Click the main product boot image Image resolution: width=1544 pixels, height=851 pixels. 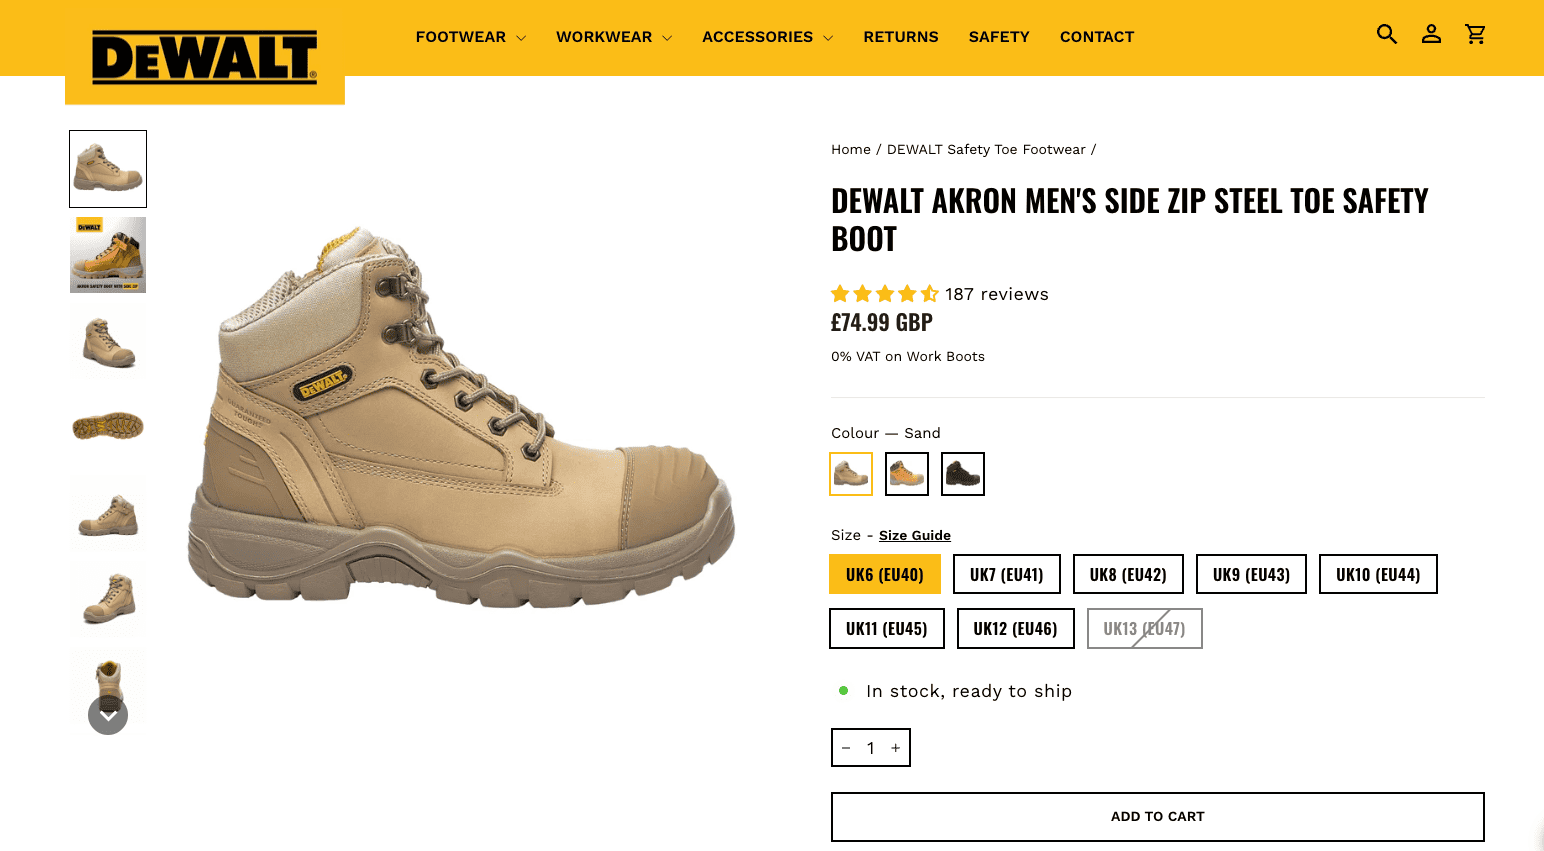461,415
